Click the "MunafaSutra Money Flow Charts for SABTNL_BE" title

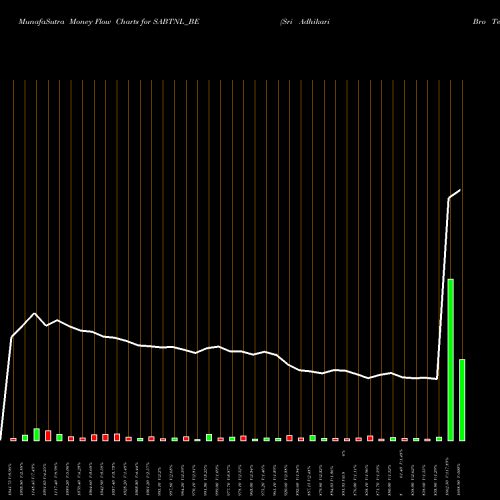[109, 22]
